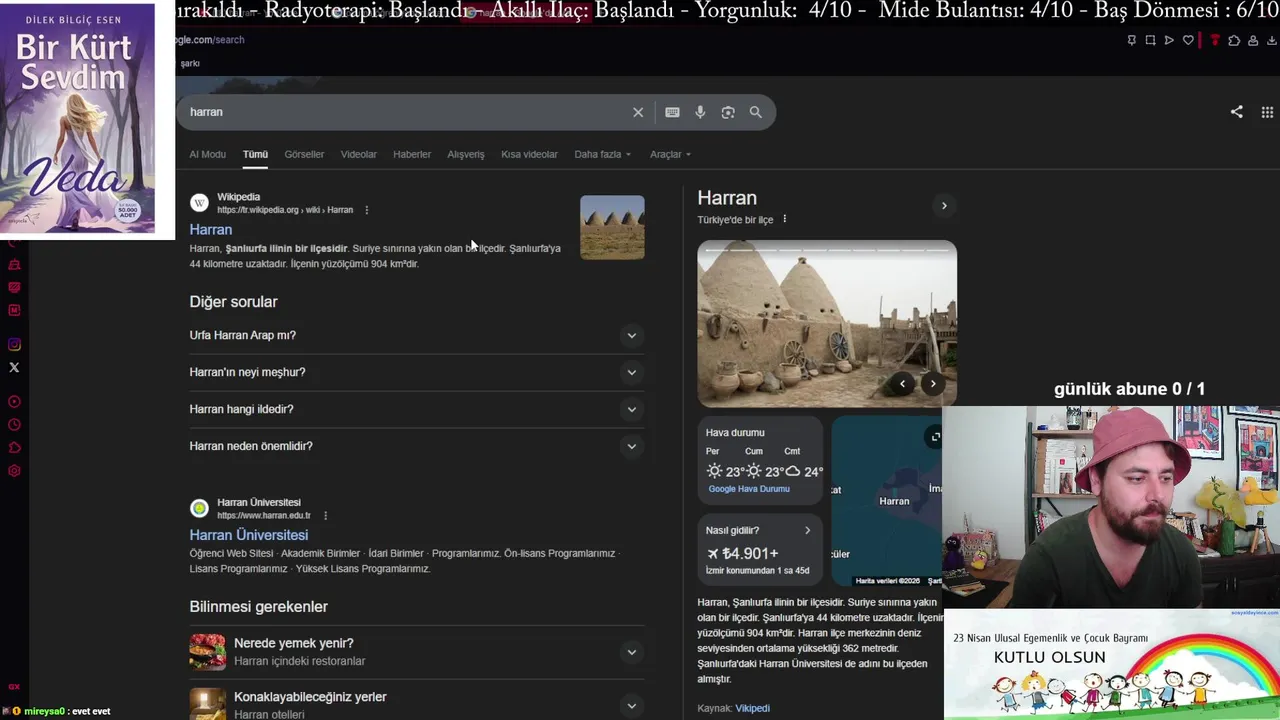Switch to the Kısa videolar tab

click(x=529, y=154)
